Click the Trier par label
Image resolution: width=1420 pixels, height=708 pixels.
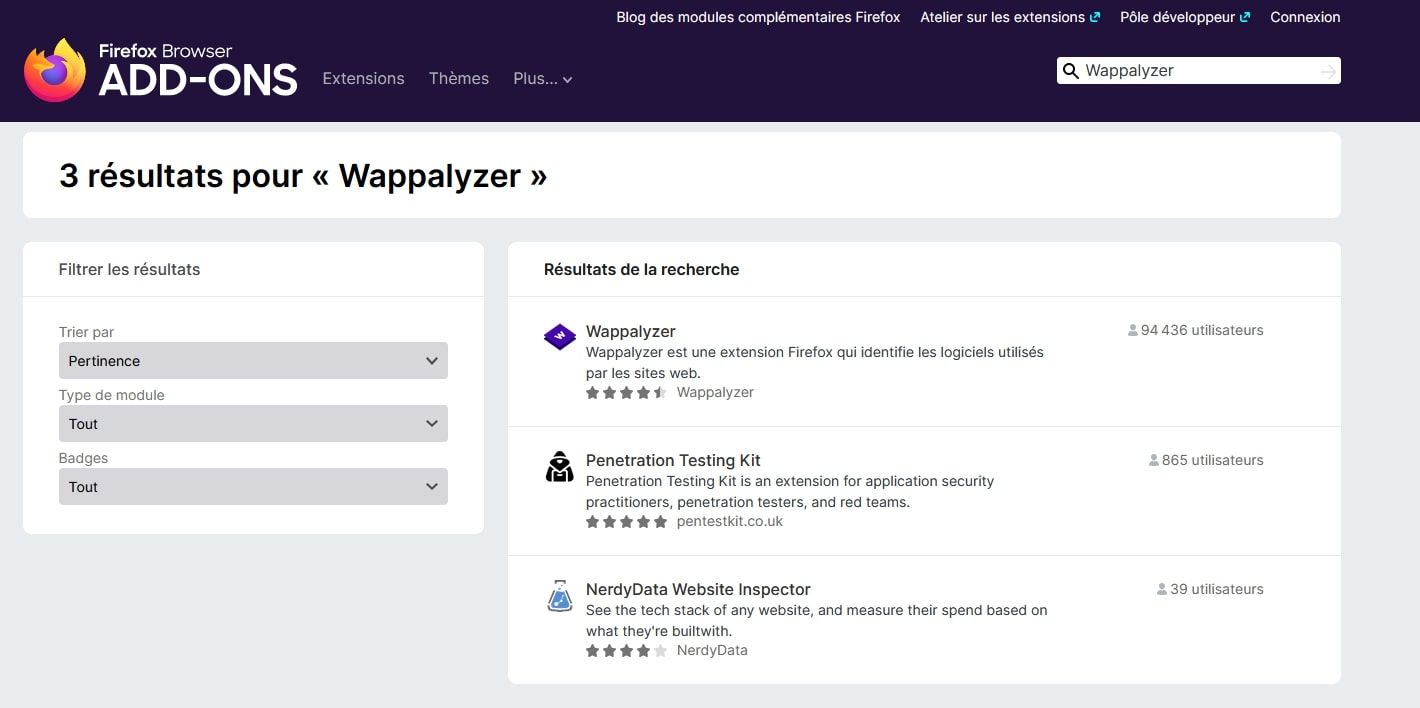87,332
